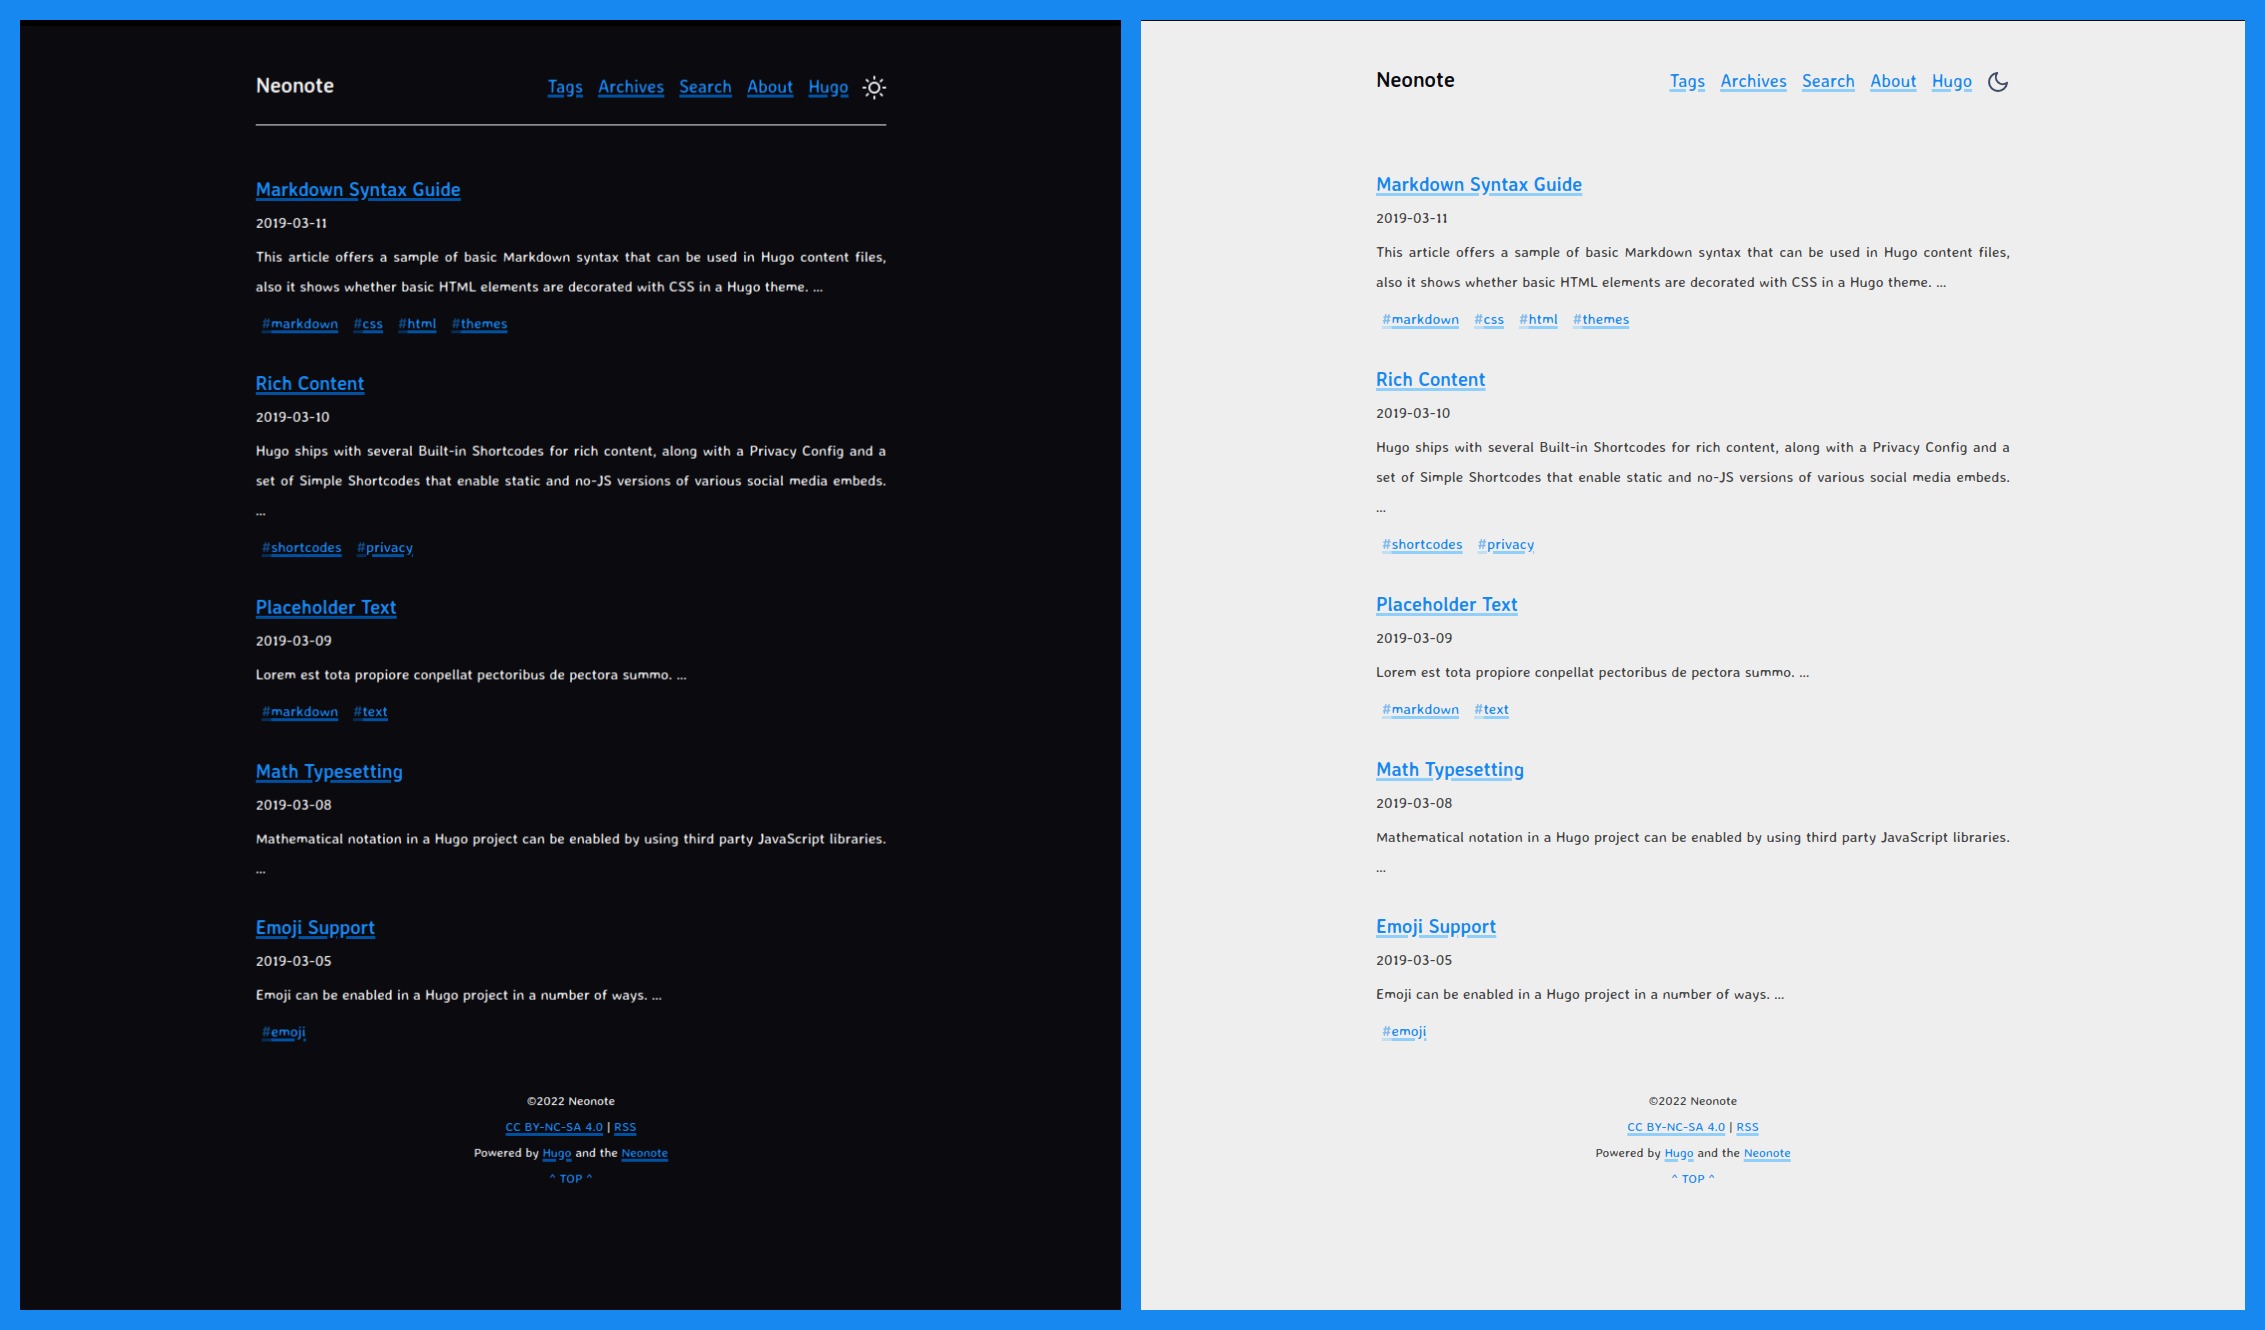Click the Search navigation icon

point(703,87)
